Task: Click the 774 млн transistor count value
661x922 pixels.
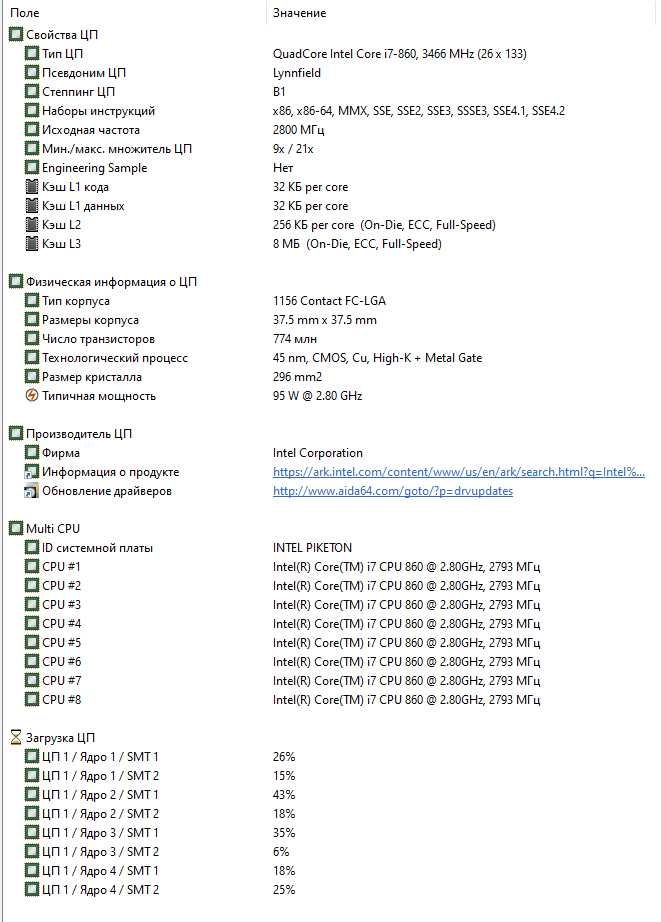Action: [295, 339]
